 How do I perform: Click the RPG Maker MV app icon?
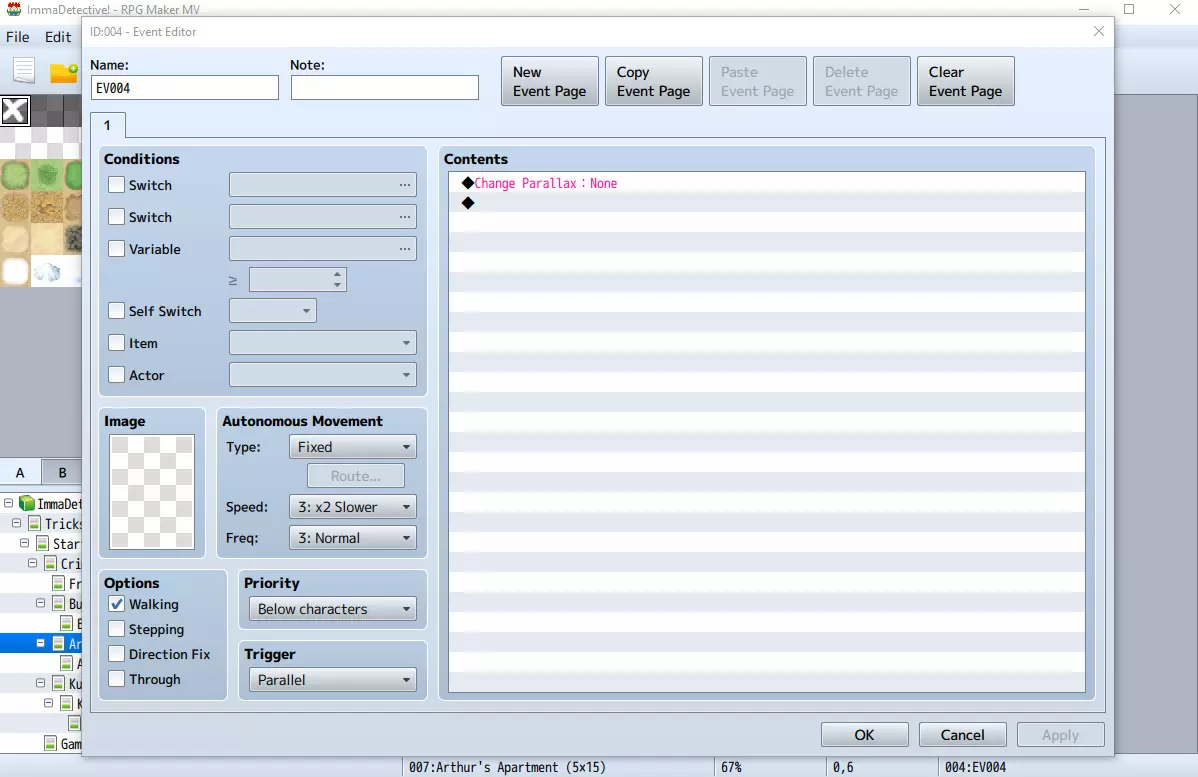point(13,9)
